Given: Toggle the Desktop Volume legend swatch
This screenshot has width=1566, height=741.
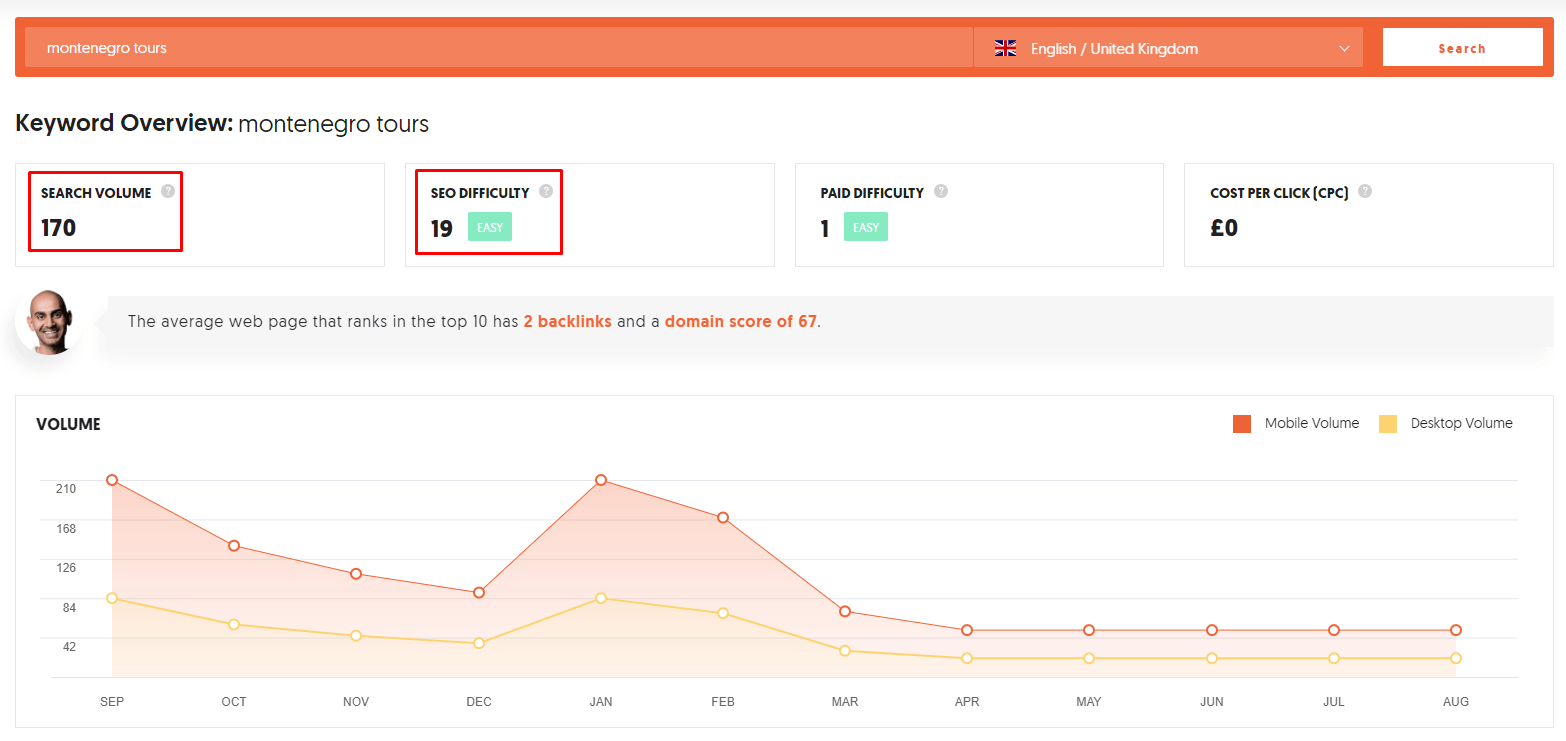Looking at the screenshot, I should 1388,424.
